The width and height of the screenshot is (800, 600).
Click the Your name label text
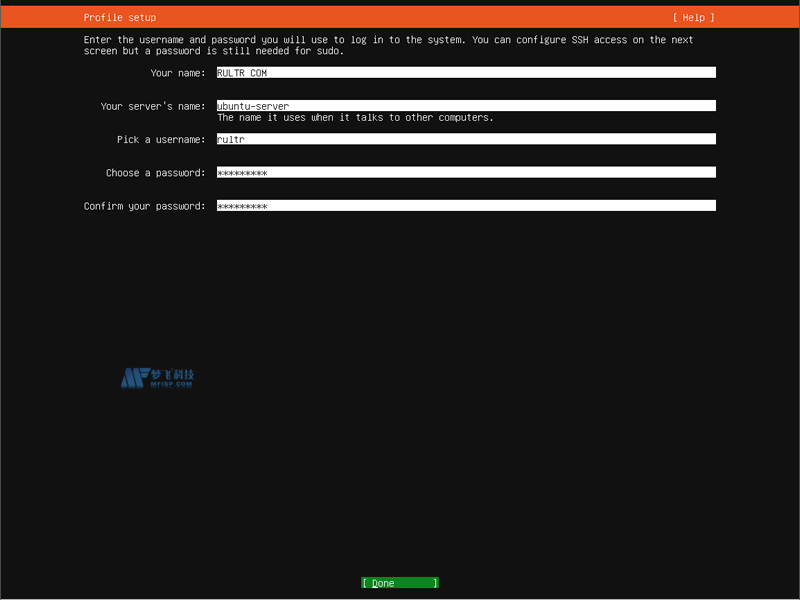179,72
